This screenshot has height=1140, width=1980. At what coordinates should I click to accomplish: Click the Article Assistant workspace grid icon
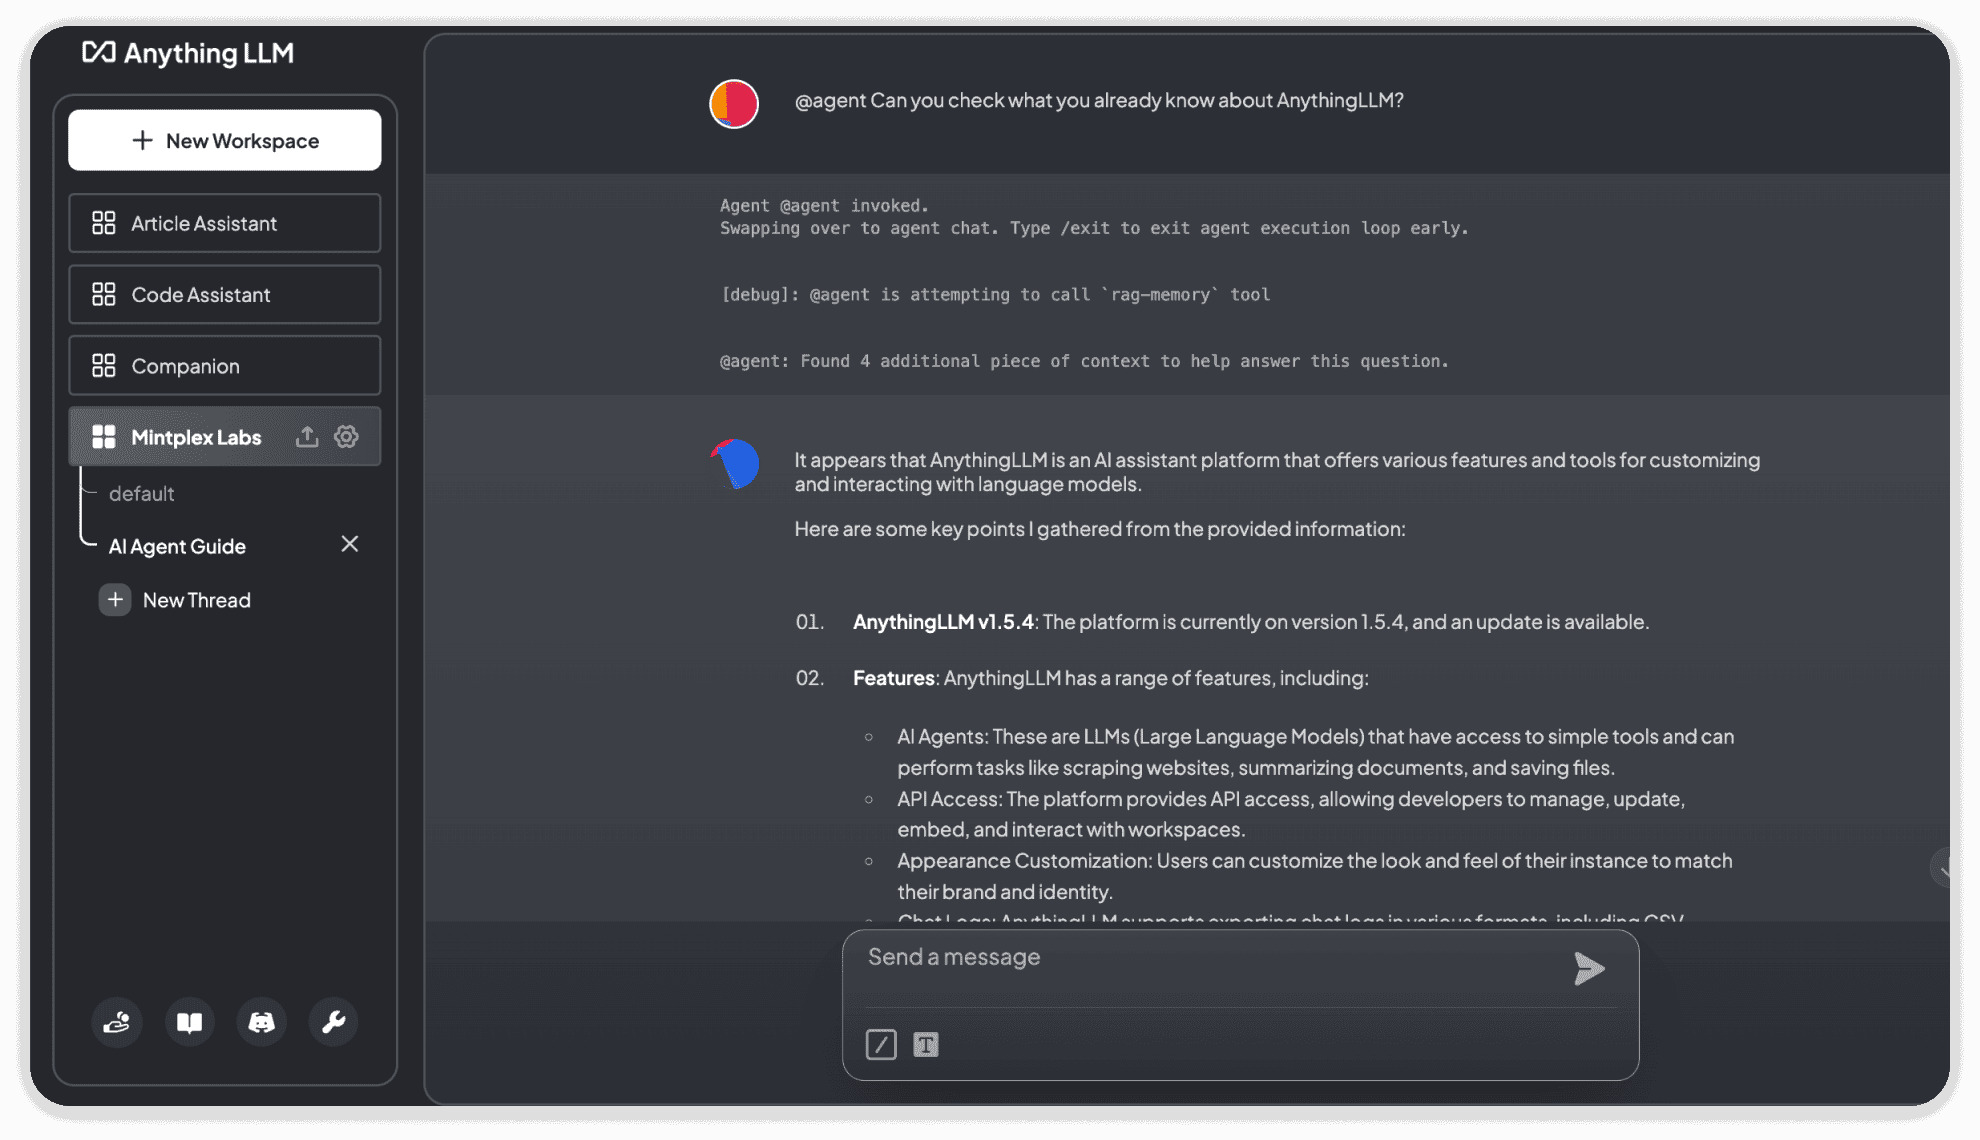point(103,223)
